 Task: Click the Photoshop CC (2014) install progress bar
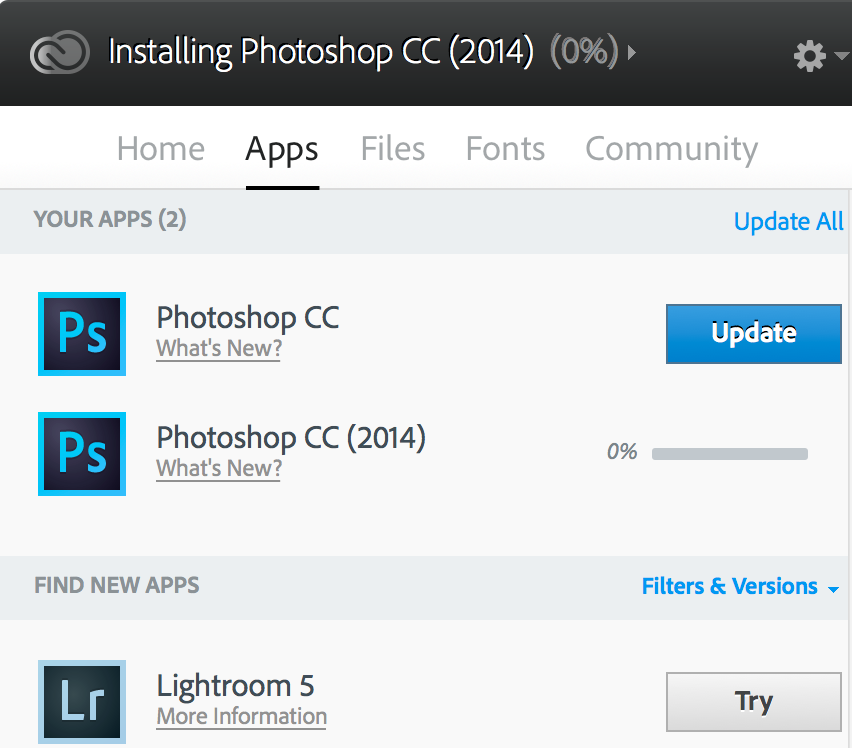click(x=730, y=454)
